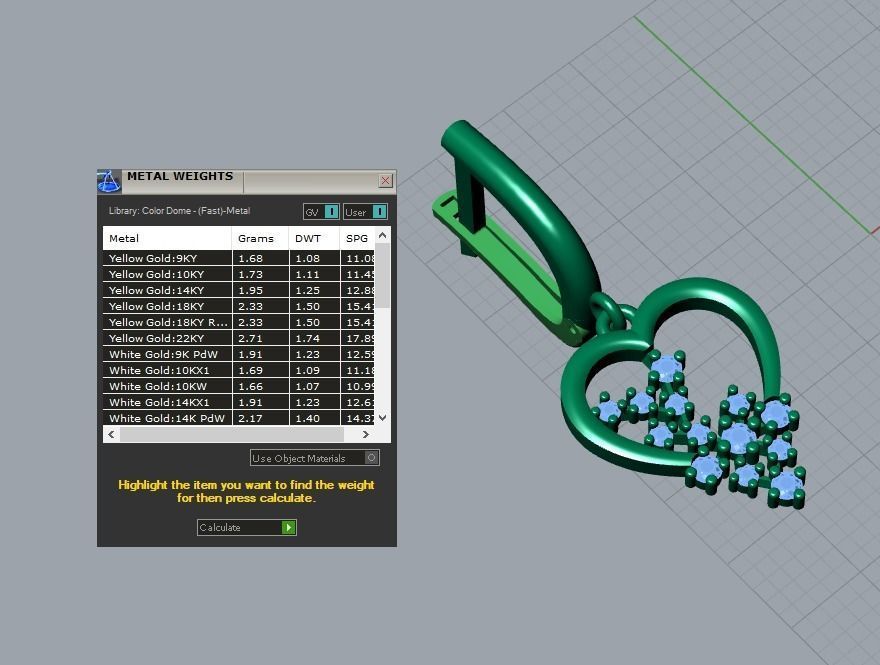Close the Metal Weights panel
Image resolution: width=880 pixels, height=665 pixels.
click(x=386, y=180)
